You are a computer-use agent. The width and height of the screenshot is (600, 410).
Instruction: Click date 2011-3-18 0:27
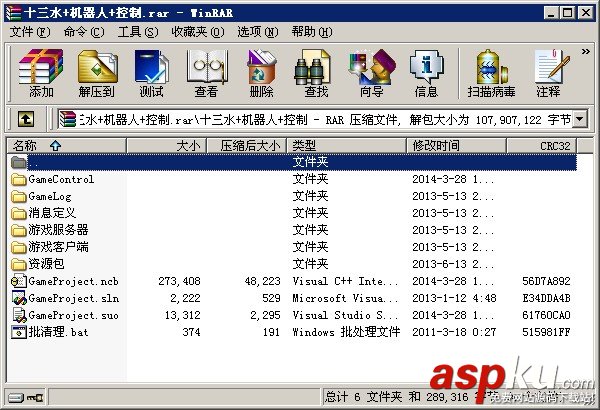click(454, 332)
